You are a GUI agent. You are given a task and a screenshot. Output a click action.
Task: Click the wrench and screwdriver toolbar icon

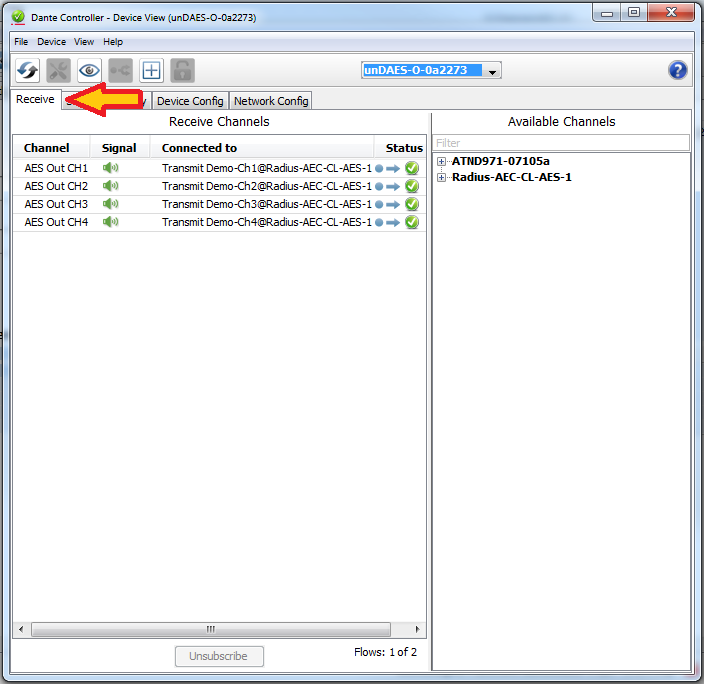(58, 71)
